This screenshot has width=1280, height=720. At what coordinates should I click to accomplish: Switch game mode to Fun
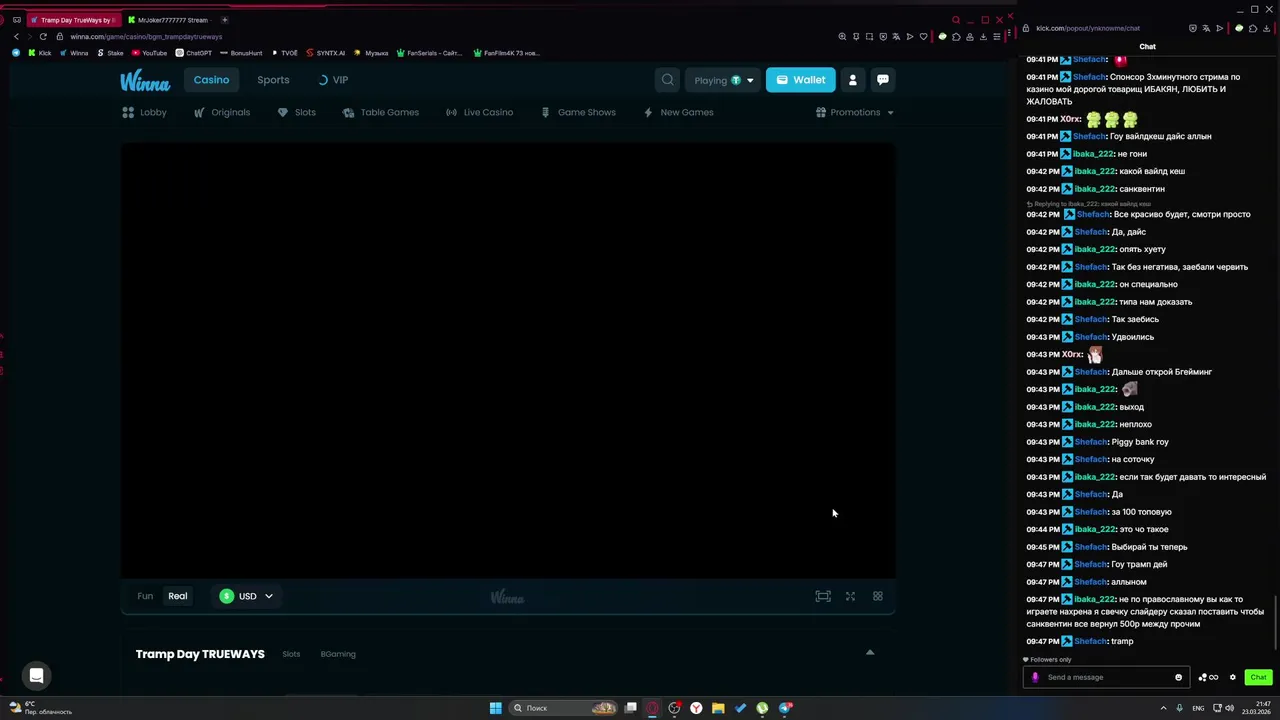[x=145, y=596]
